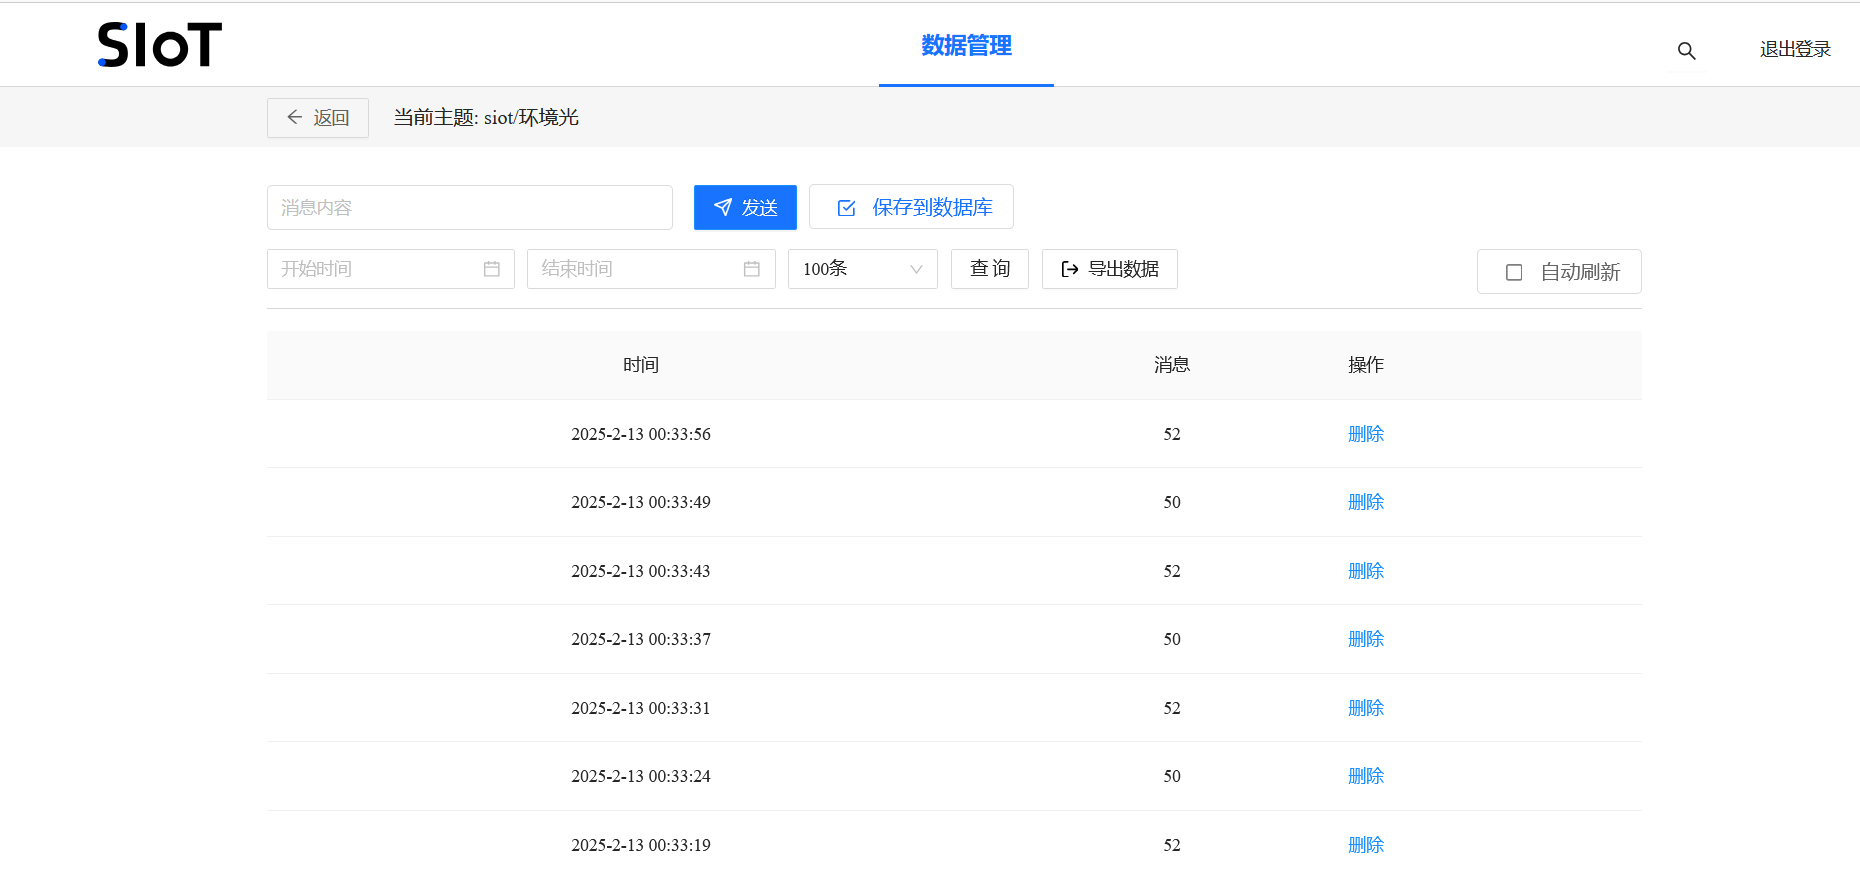Toggle the 自动刷新 checkbox
1860x869 pixels.
(1514, 272)
